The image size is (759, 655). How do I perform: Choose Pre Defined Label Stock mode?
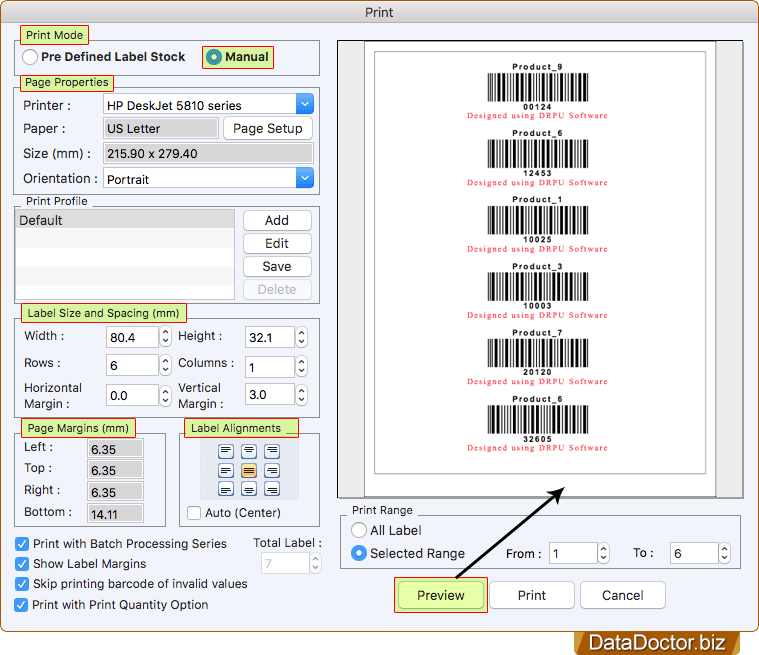[x=30, y=57]
